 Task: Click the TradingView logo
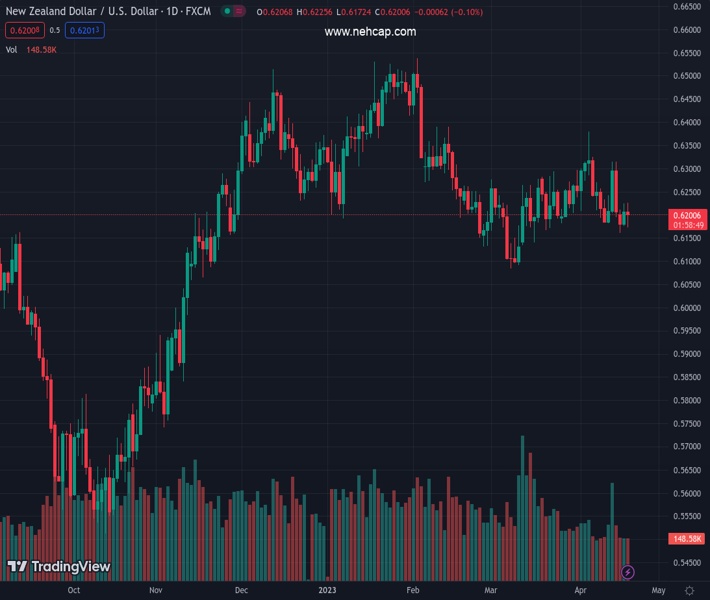coord(58,567)
